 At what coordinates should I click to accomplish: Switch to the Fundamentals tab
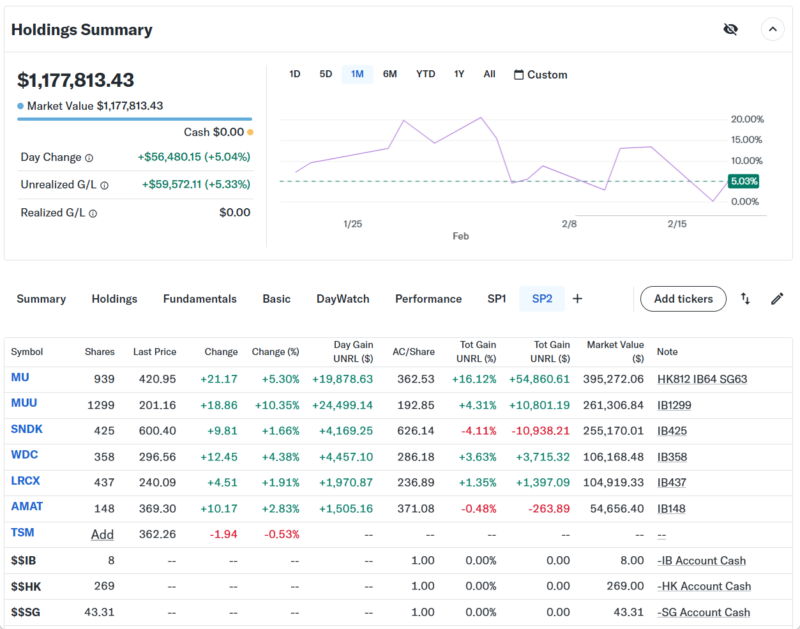coord(200,299)
